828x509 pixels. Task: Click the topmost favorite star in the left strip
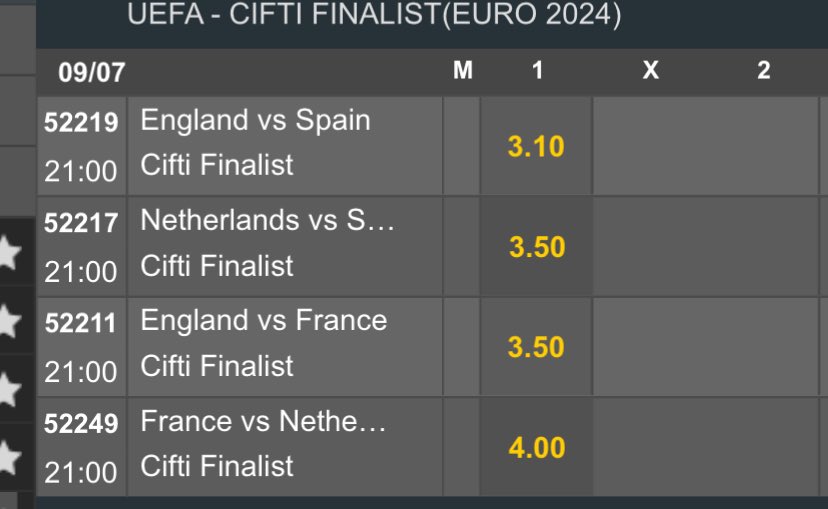pos(8,254)
